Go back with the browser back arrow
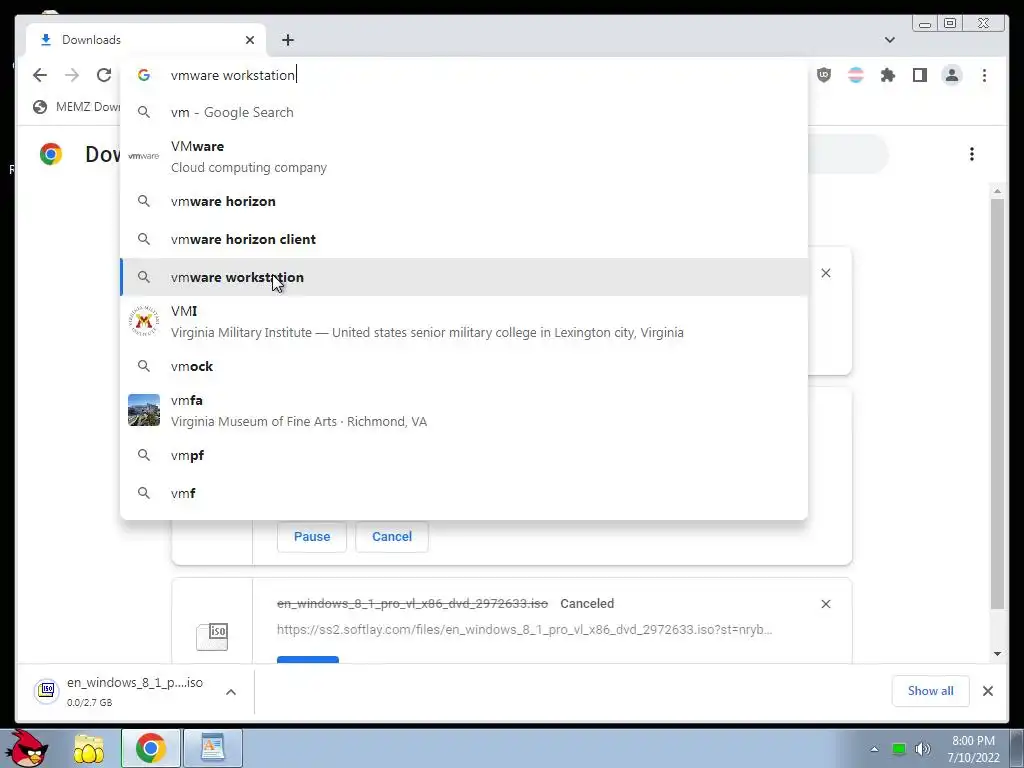Image resolution: width=1024 pixels, height=768 pixels. click(40, 75)
